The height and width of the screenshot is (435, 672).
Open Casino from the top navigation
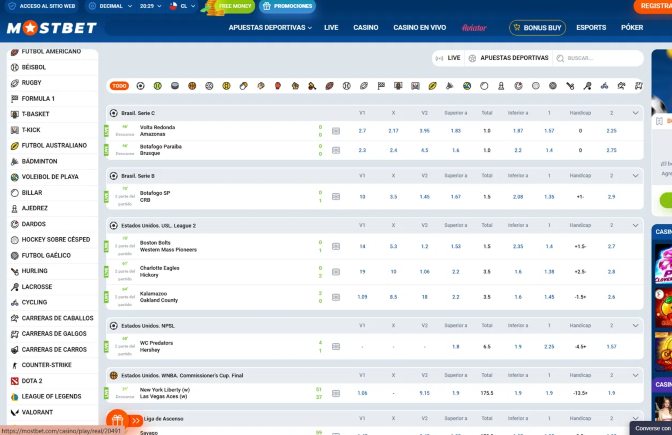click(366, 27)
